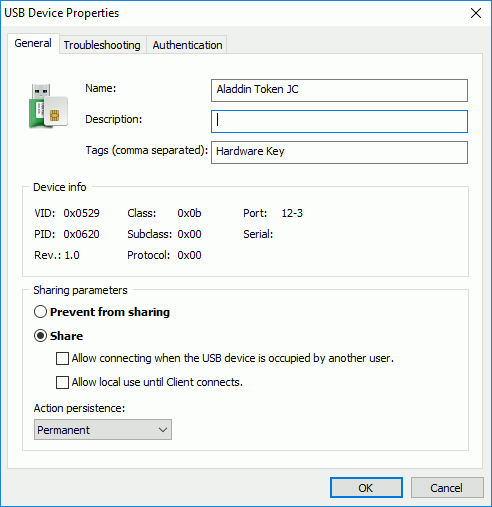Screen dimensions: 492x507
Task: Click the Protocol: label
Action: 148,255
